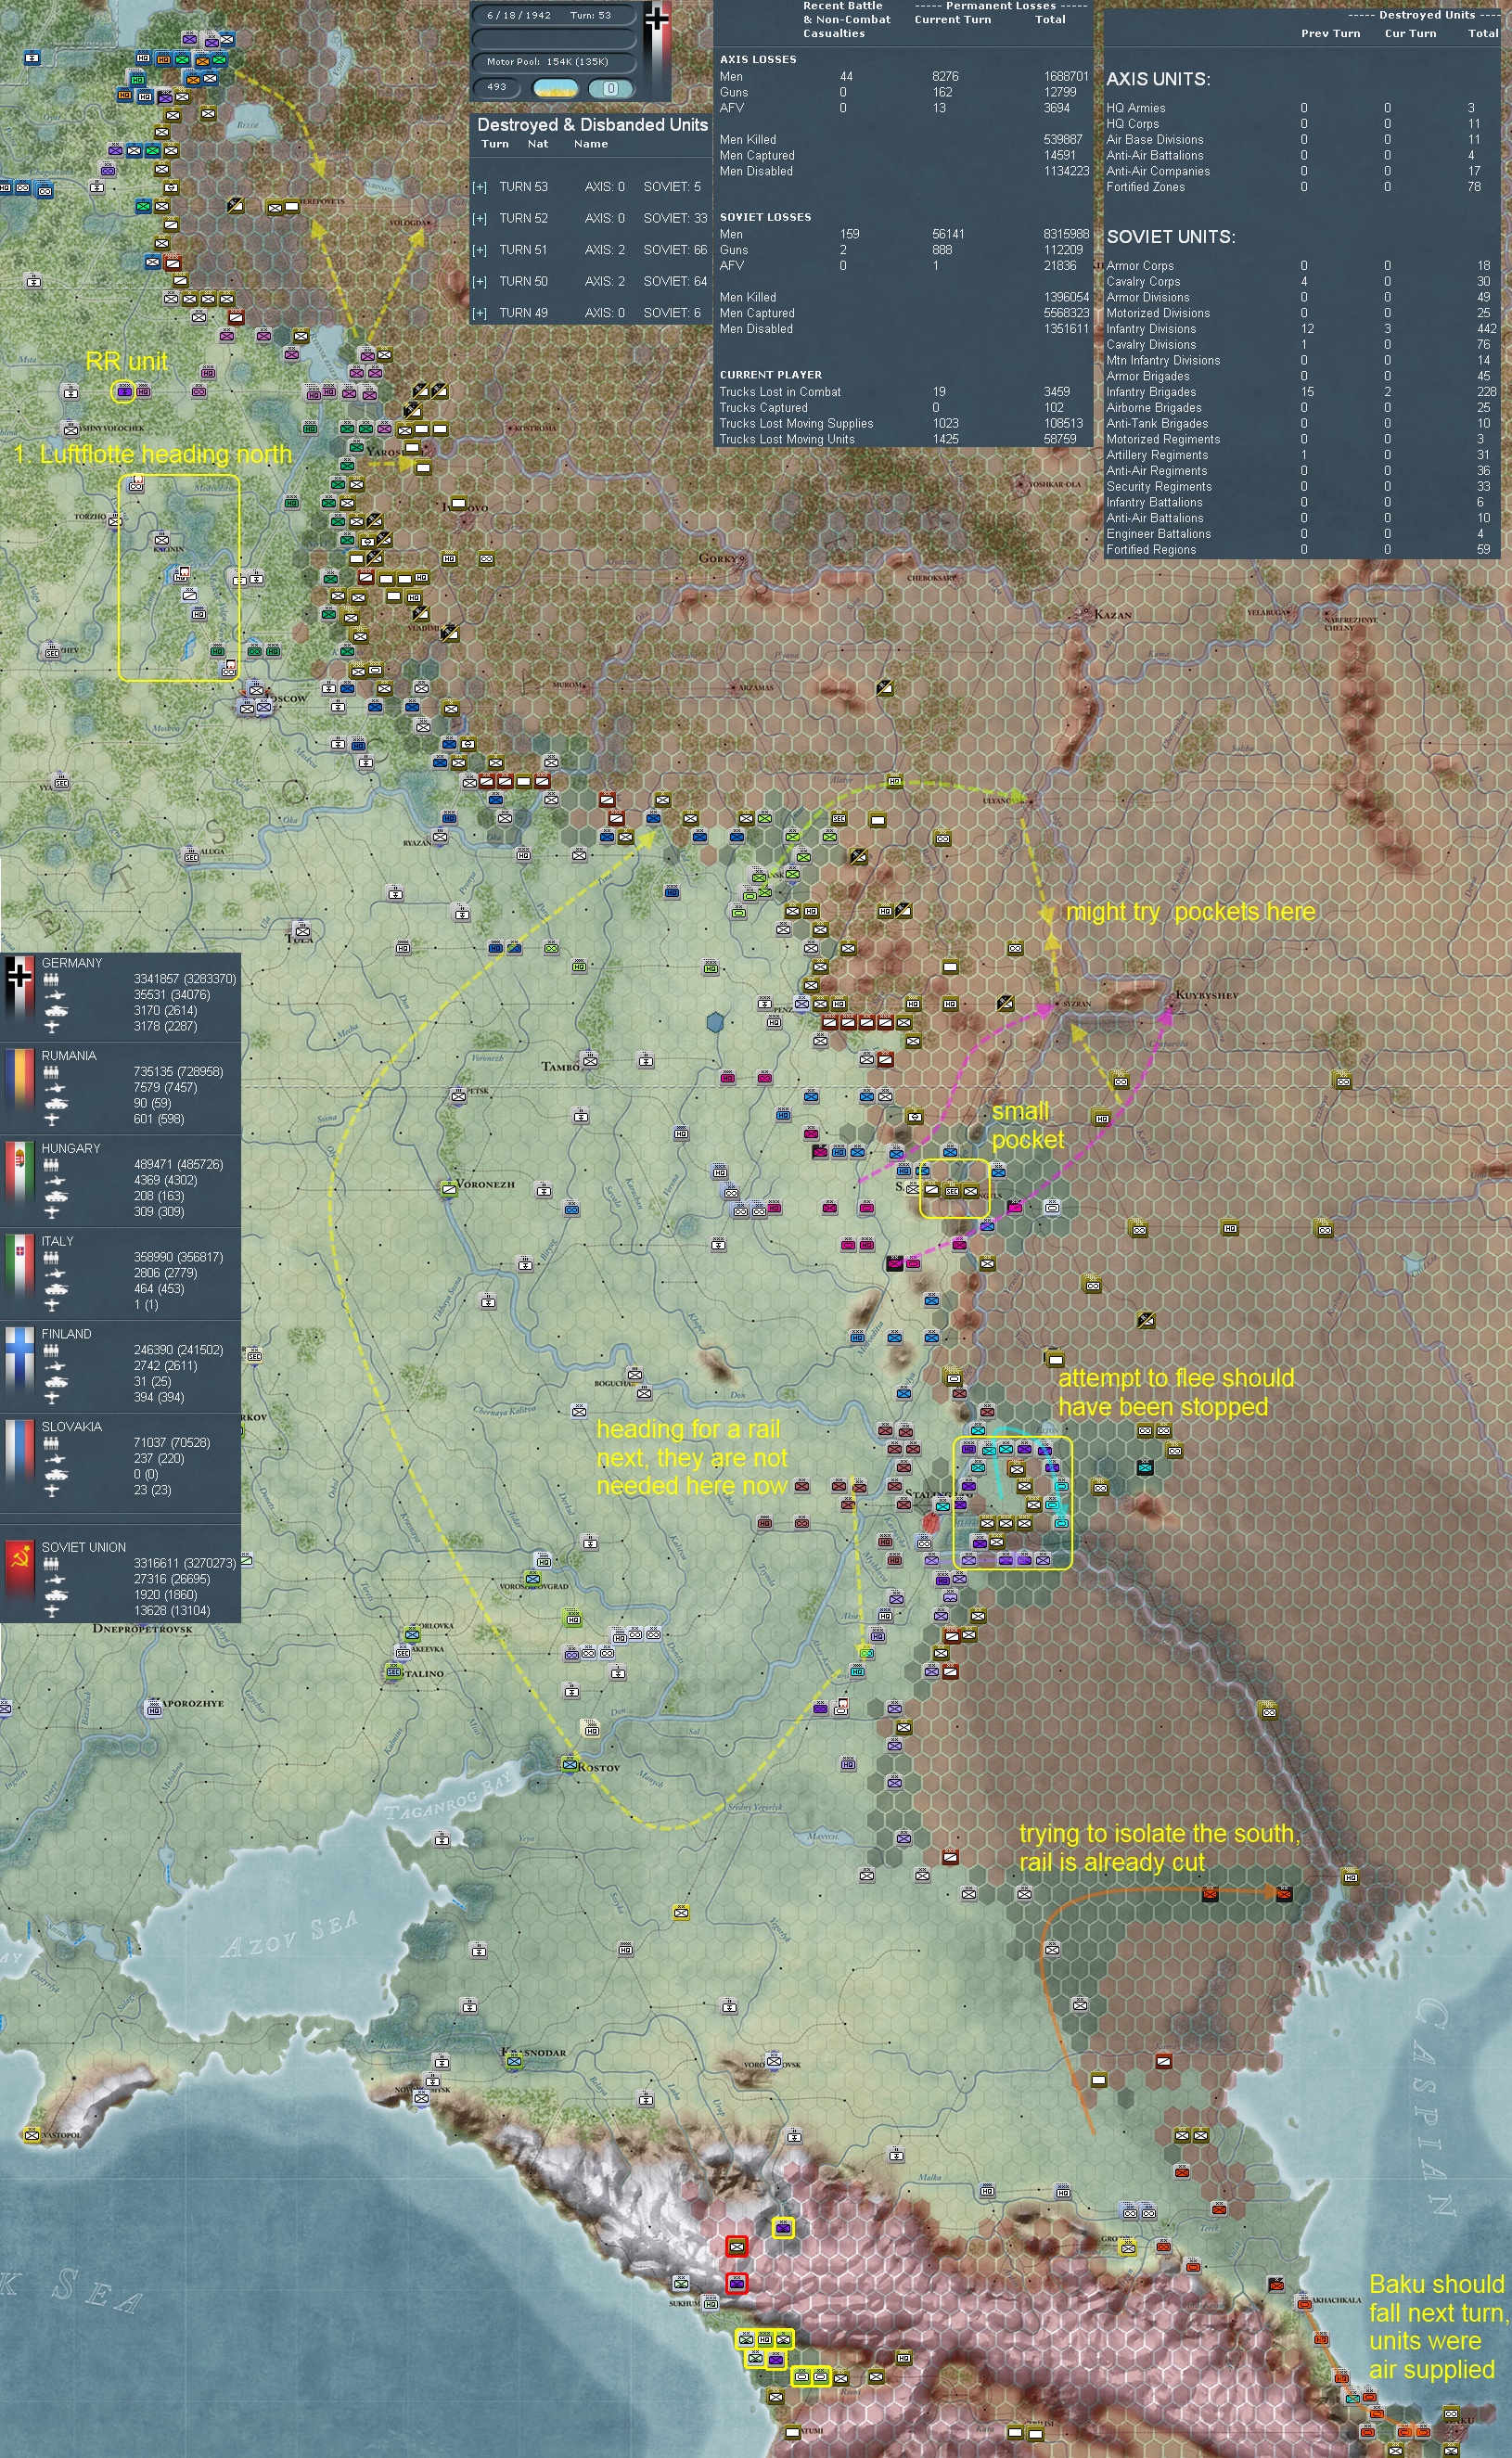Click the Rostov city label on map

(x=598, y=1767)
